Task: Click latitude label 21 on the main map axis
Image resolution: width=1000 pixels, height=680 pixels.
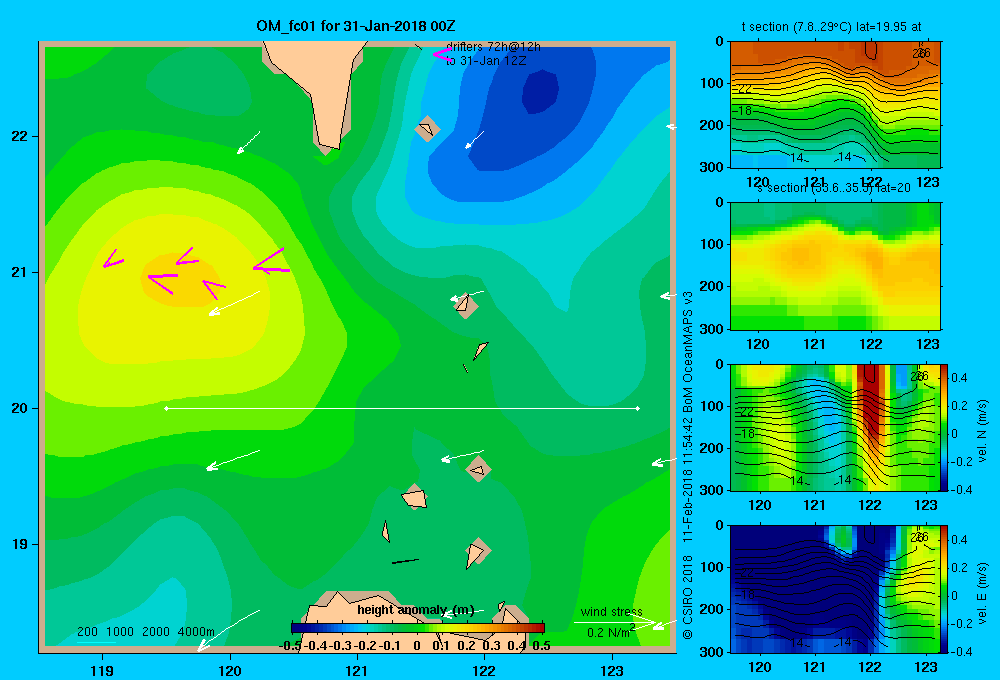Action: pyautogui.click(x=20, y=272)
